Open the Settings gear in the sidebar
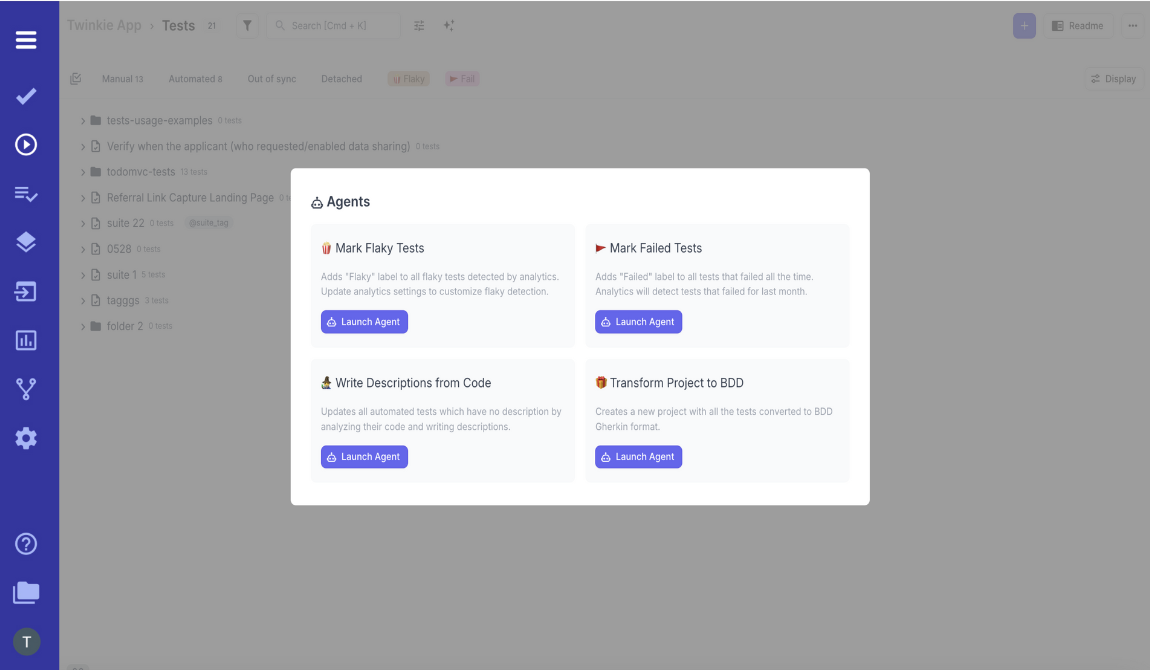Screen dimensions: 1150x670 click(x=28, y=438)
